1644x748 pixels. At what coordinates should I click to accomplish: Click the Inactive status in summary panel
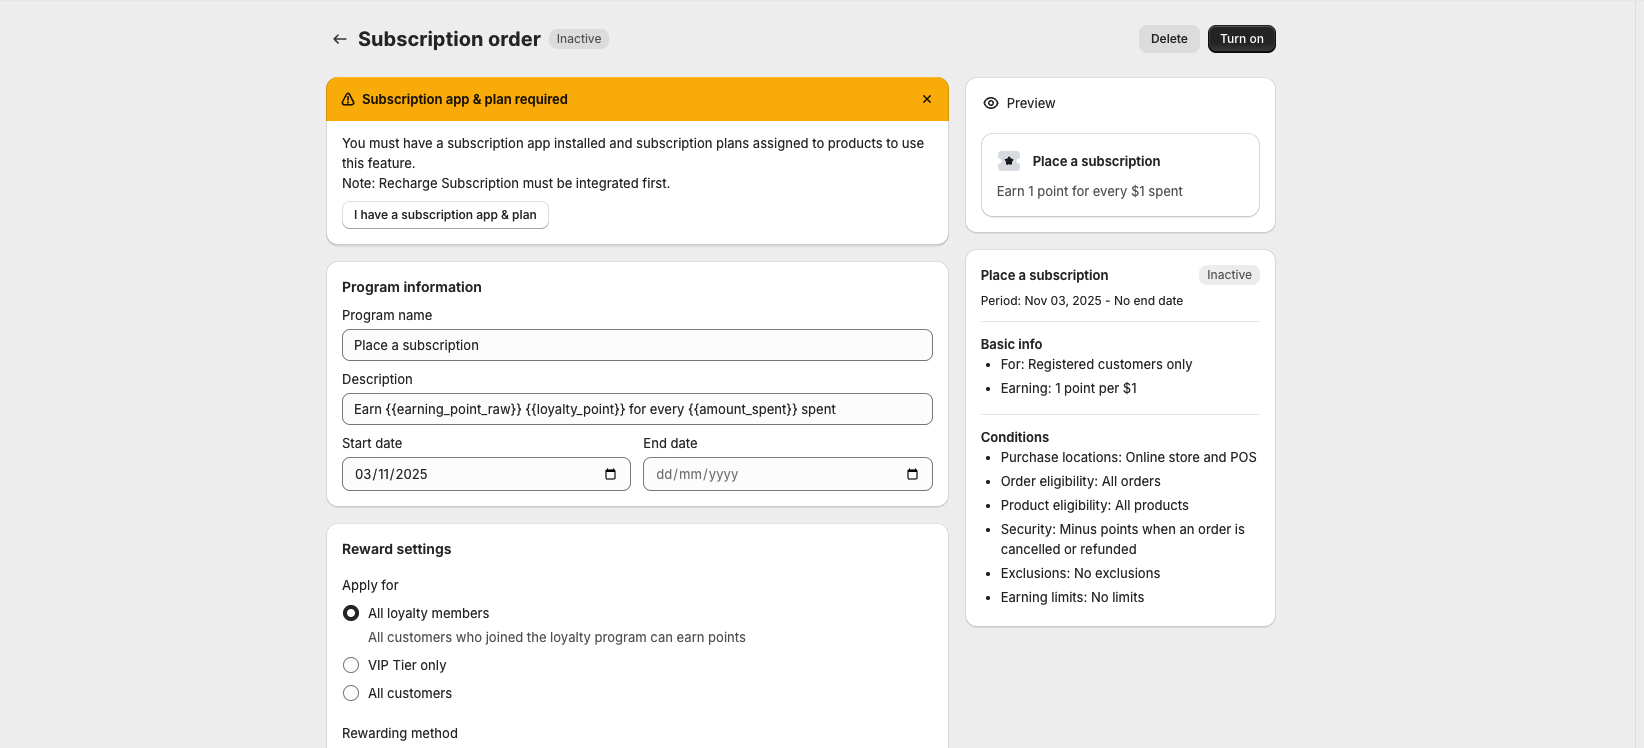[1229, 275]
